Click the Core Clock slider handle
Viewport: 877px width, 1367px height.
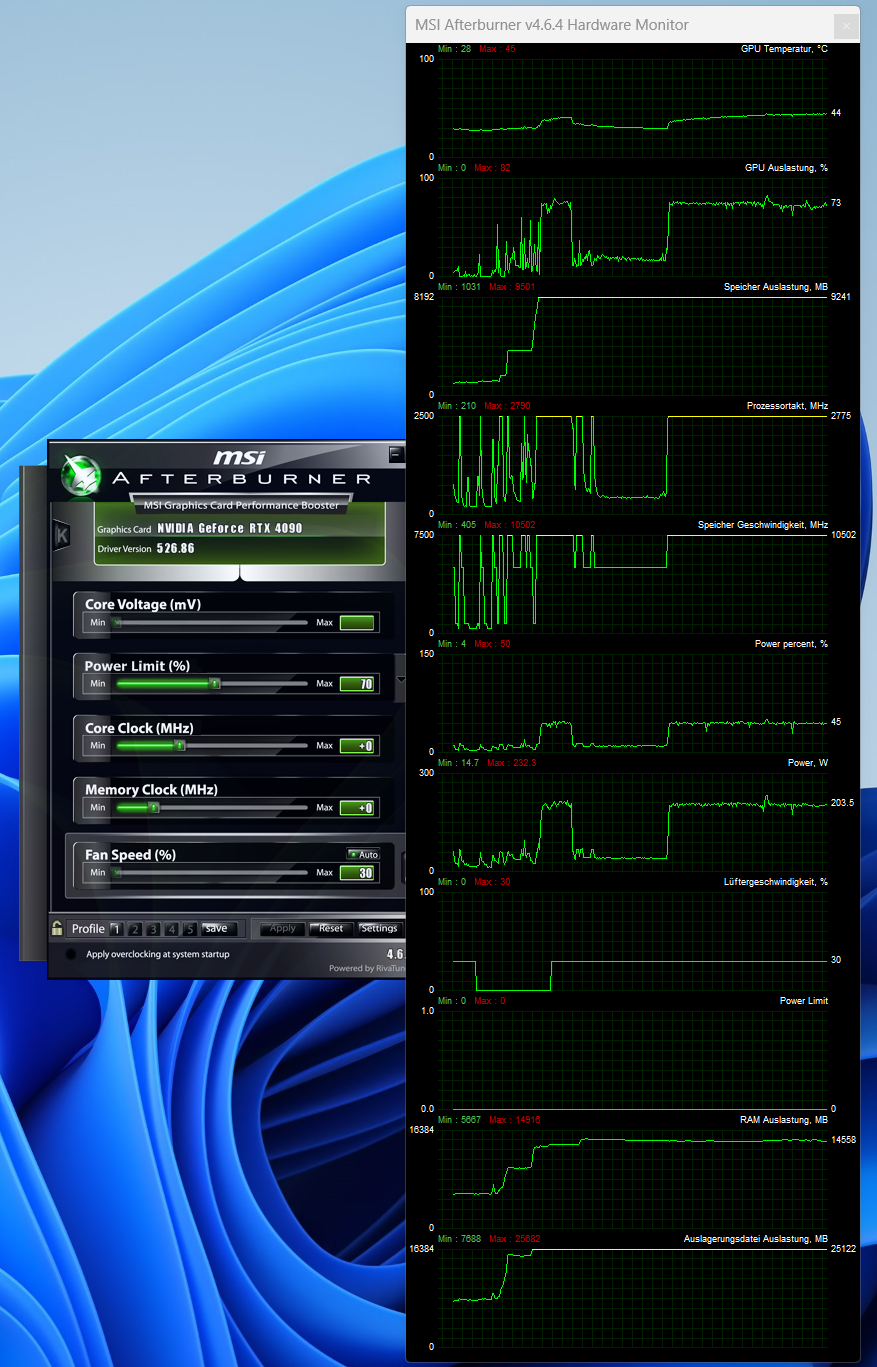(x=180, y=746)
